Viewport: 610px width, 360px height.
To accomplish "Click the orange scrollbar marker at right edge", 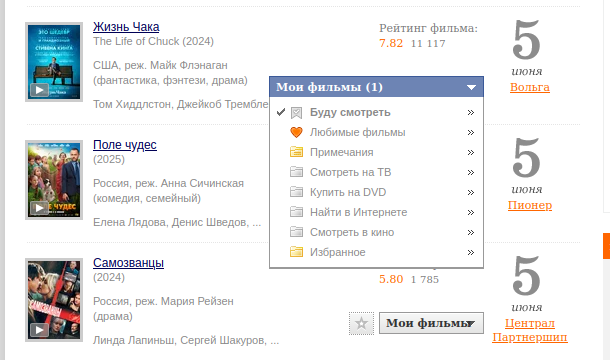I will pyautogui.click(x=606, y=246).
